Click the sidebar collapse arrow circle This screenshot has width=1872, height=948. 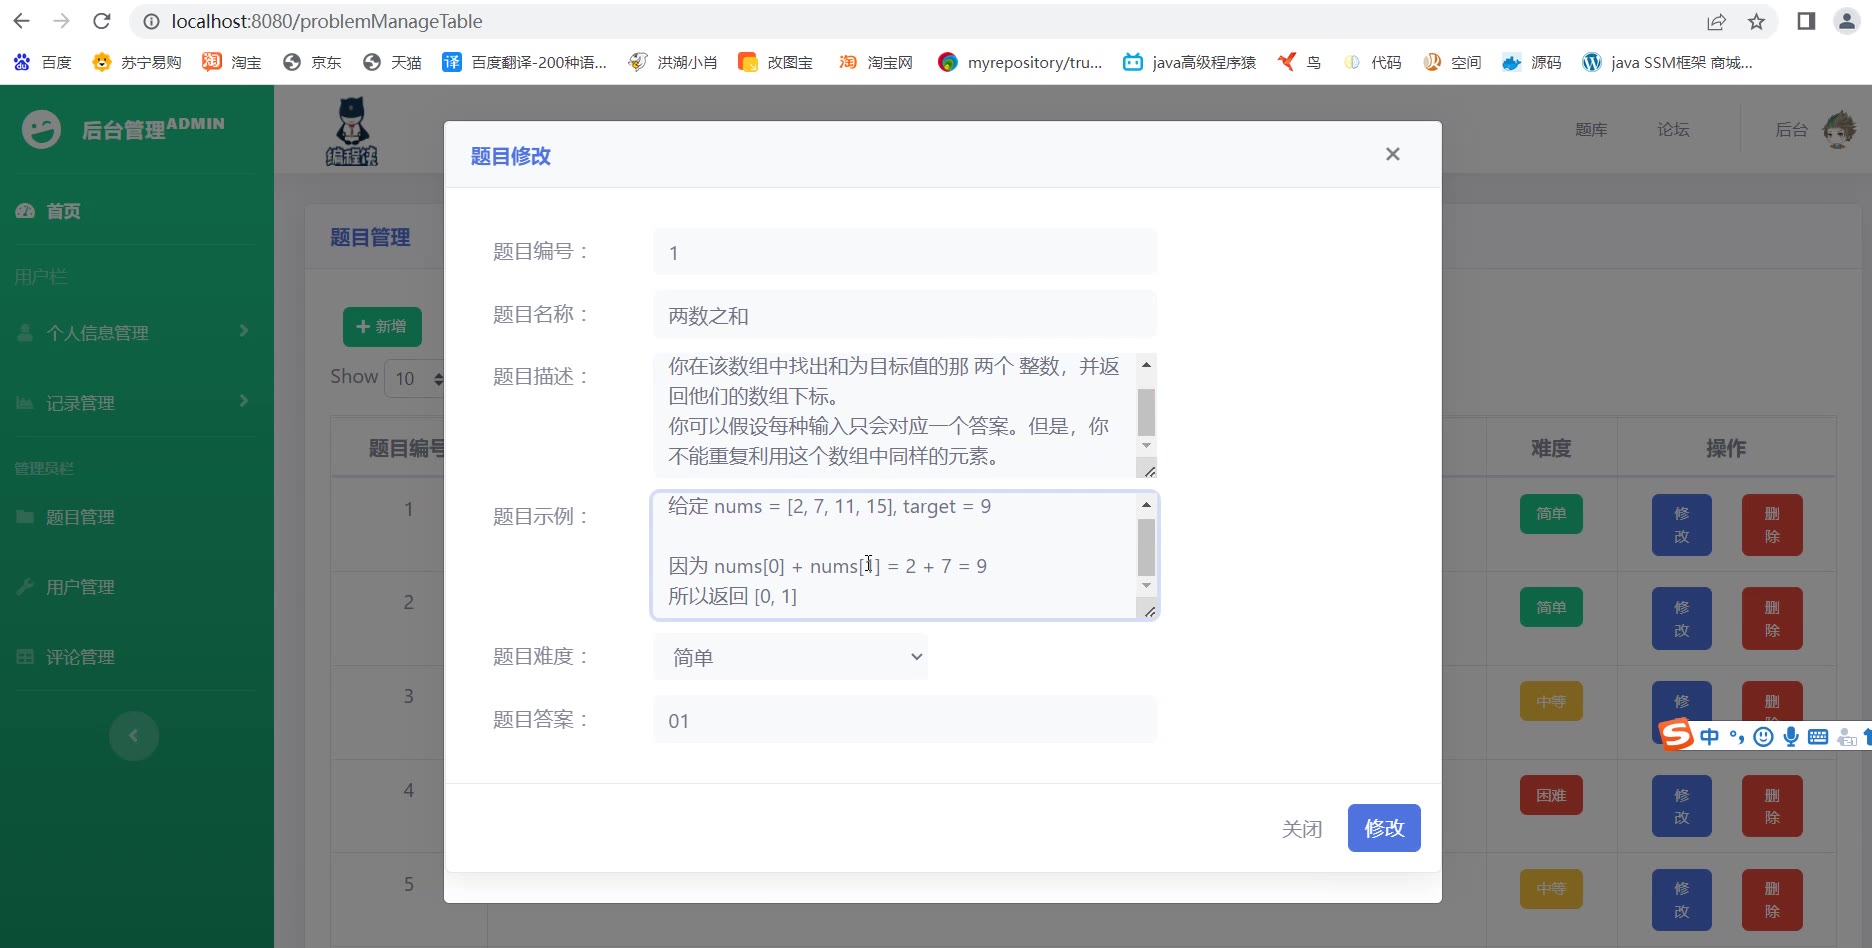point(133,736)
